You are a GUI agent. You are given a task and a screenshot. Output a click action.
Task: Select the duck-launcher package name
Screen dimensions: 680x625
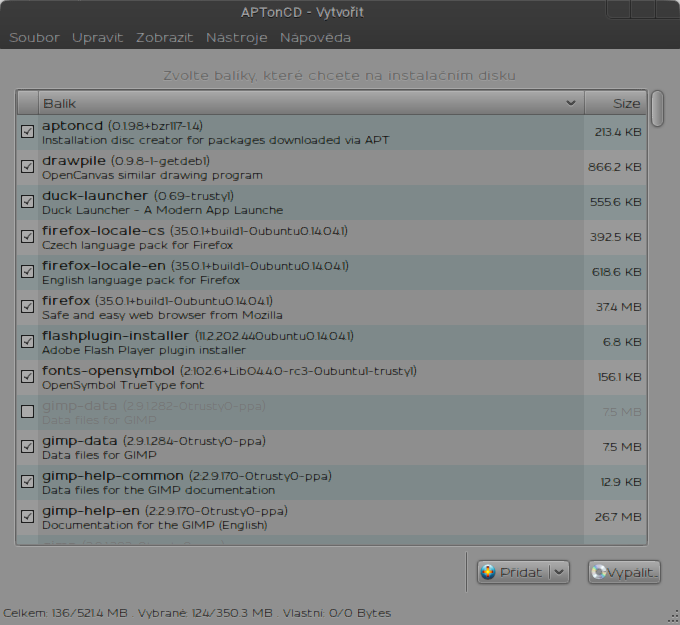95,196
